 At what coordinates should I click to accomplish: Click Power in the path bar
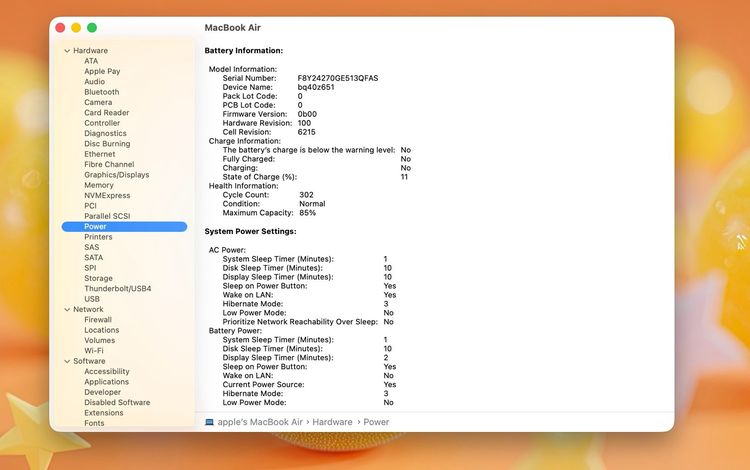376,422
